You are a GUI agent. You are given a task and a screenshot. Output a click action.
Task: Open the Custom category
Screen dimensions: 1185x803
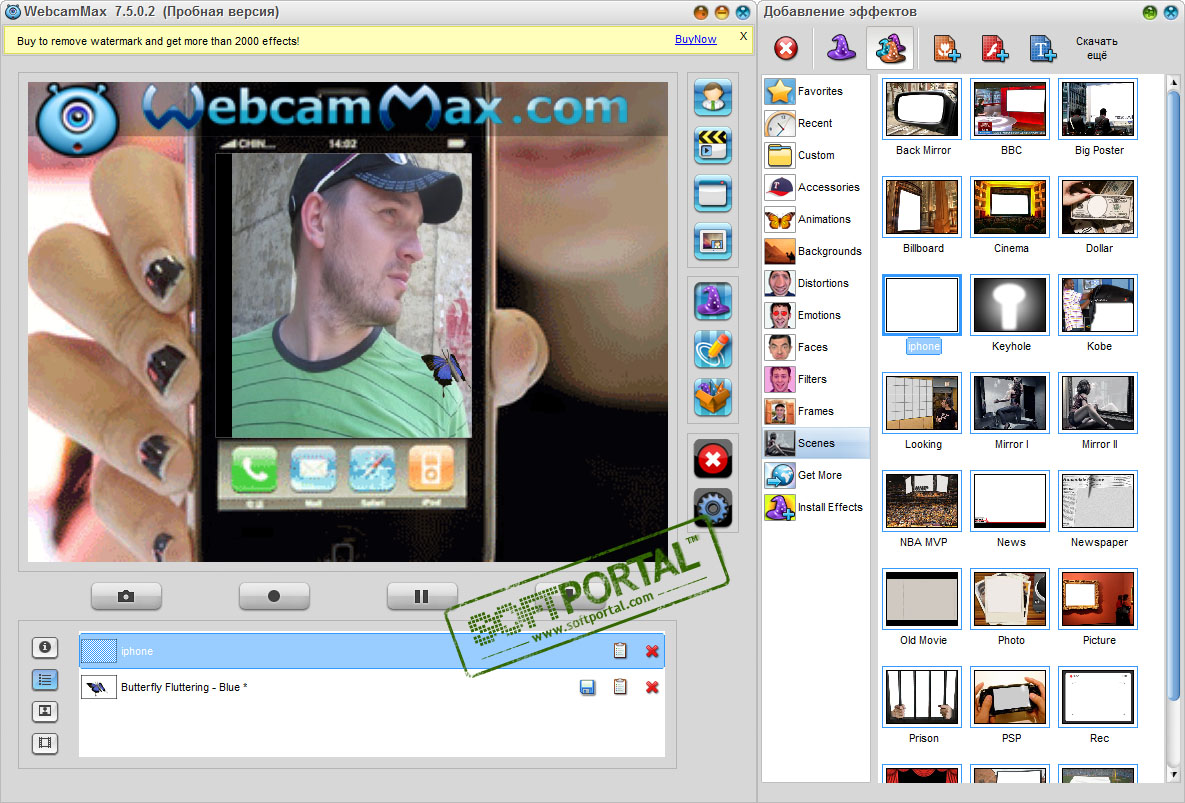(x=816, y=155)
